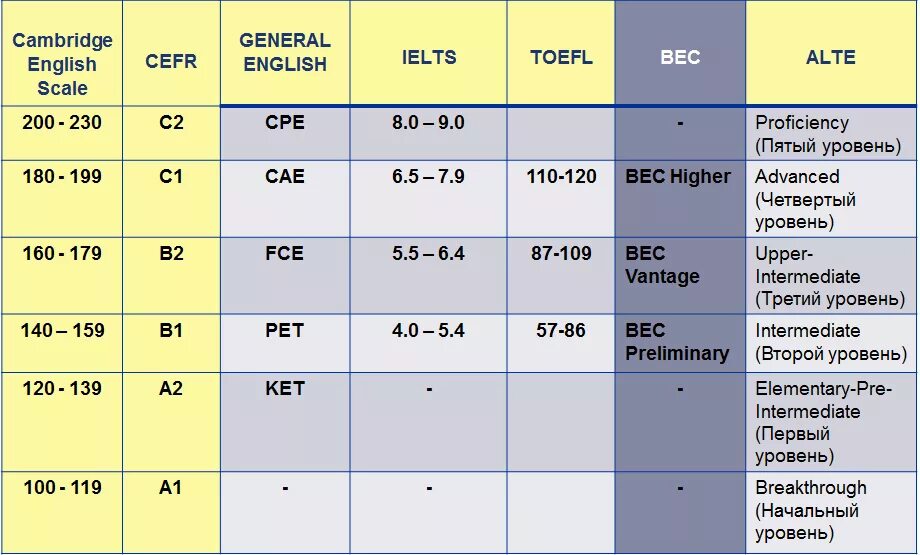920x555 pixels.
Task: Select the 200 - 230 scale cell
Action: [x=62, y=123]
